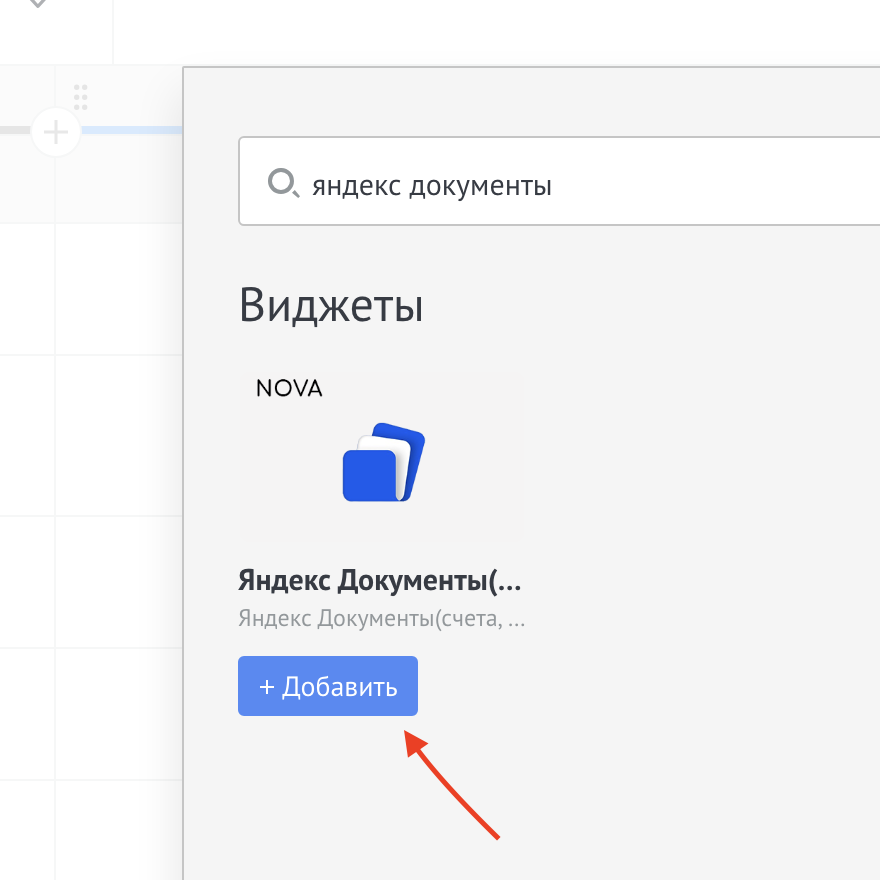This screenshot has height=880, width=880.
Task: Click the magnifier search icon
Action: (283, 183)
